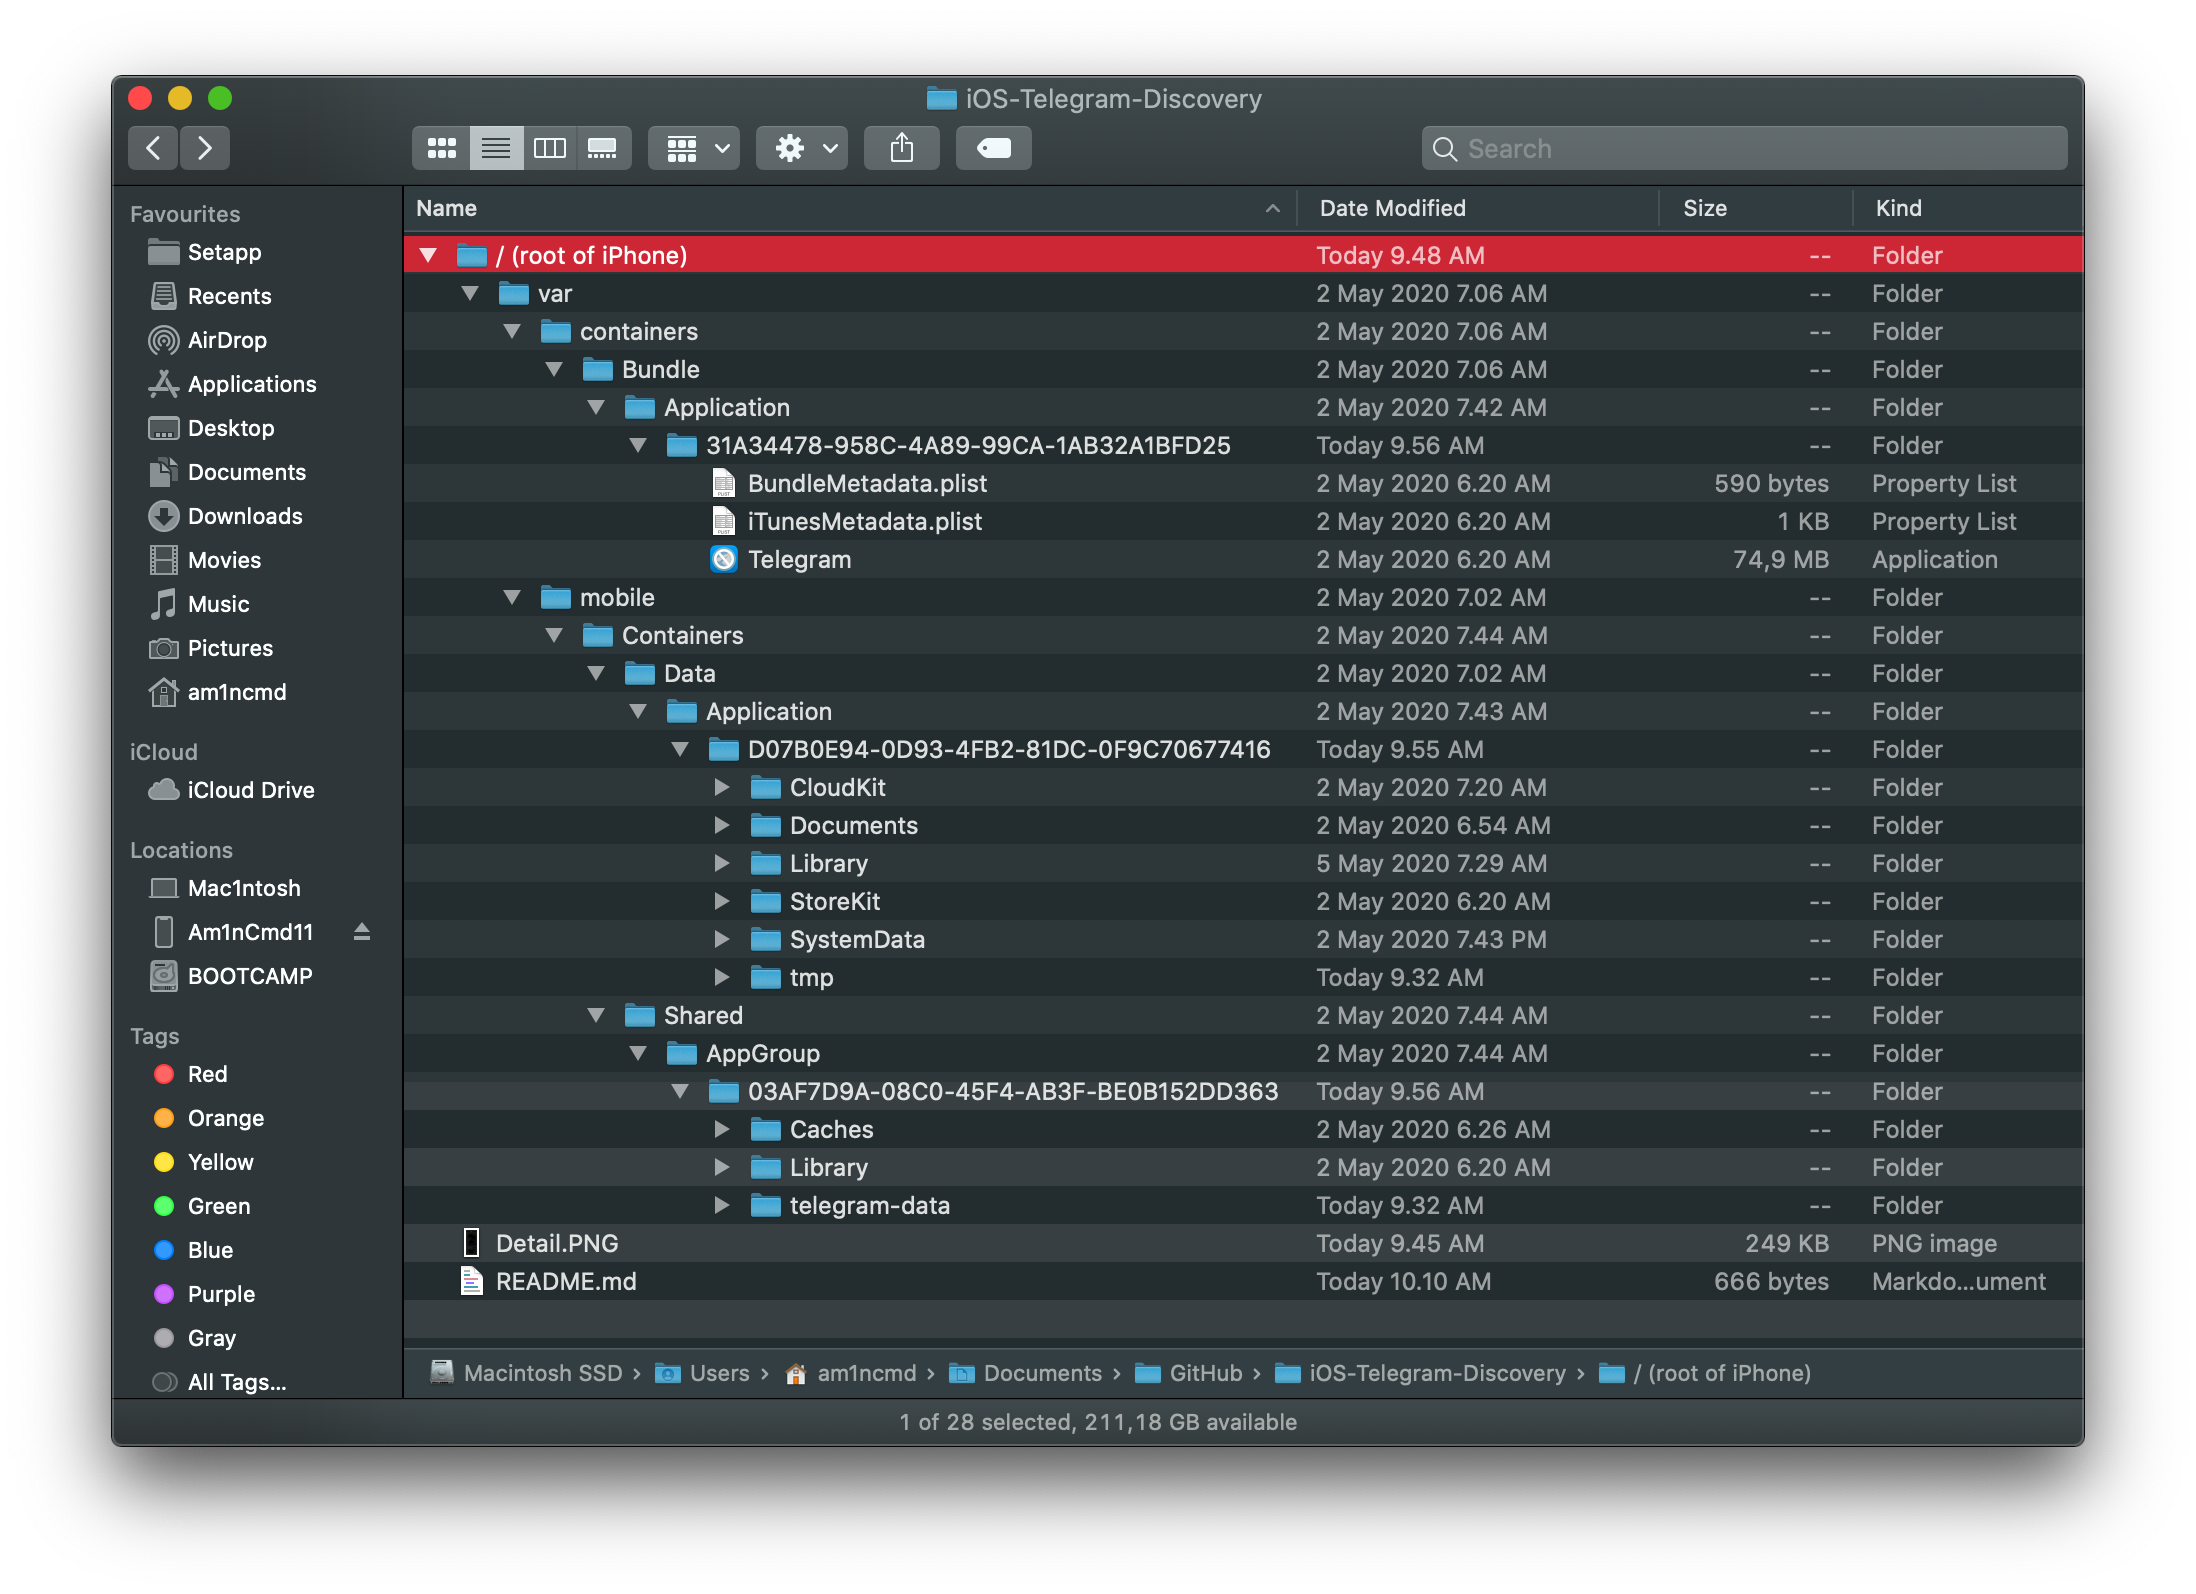
Task: Switch to icon view mode
Action: (441, 148)
